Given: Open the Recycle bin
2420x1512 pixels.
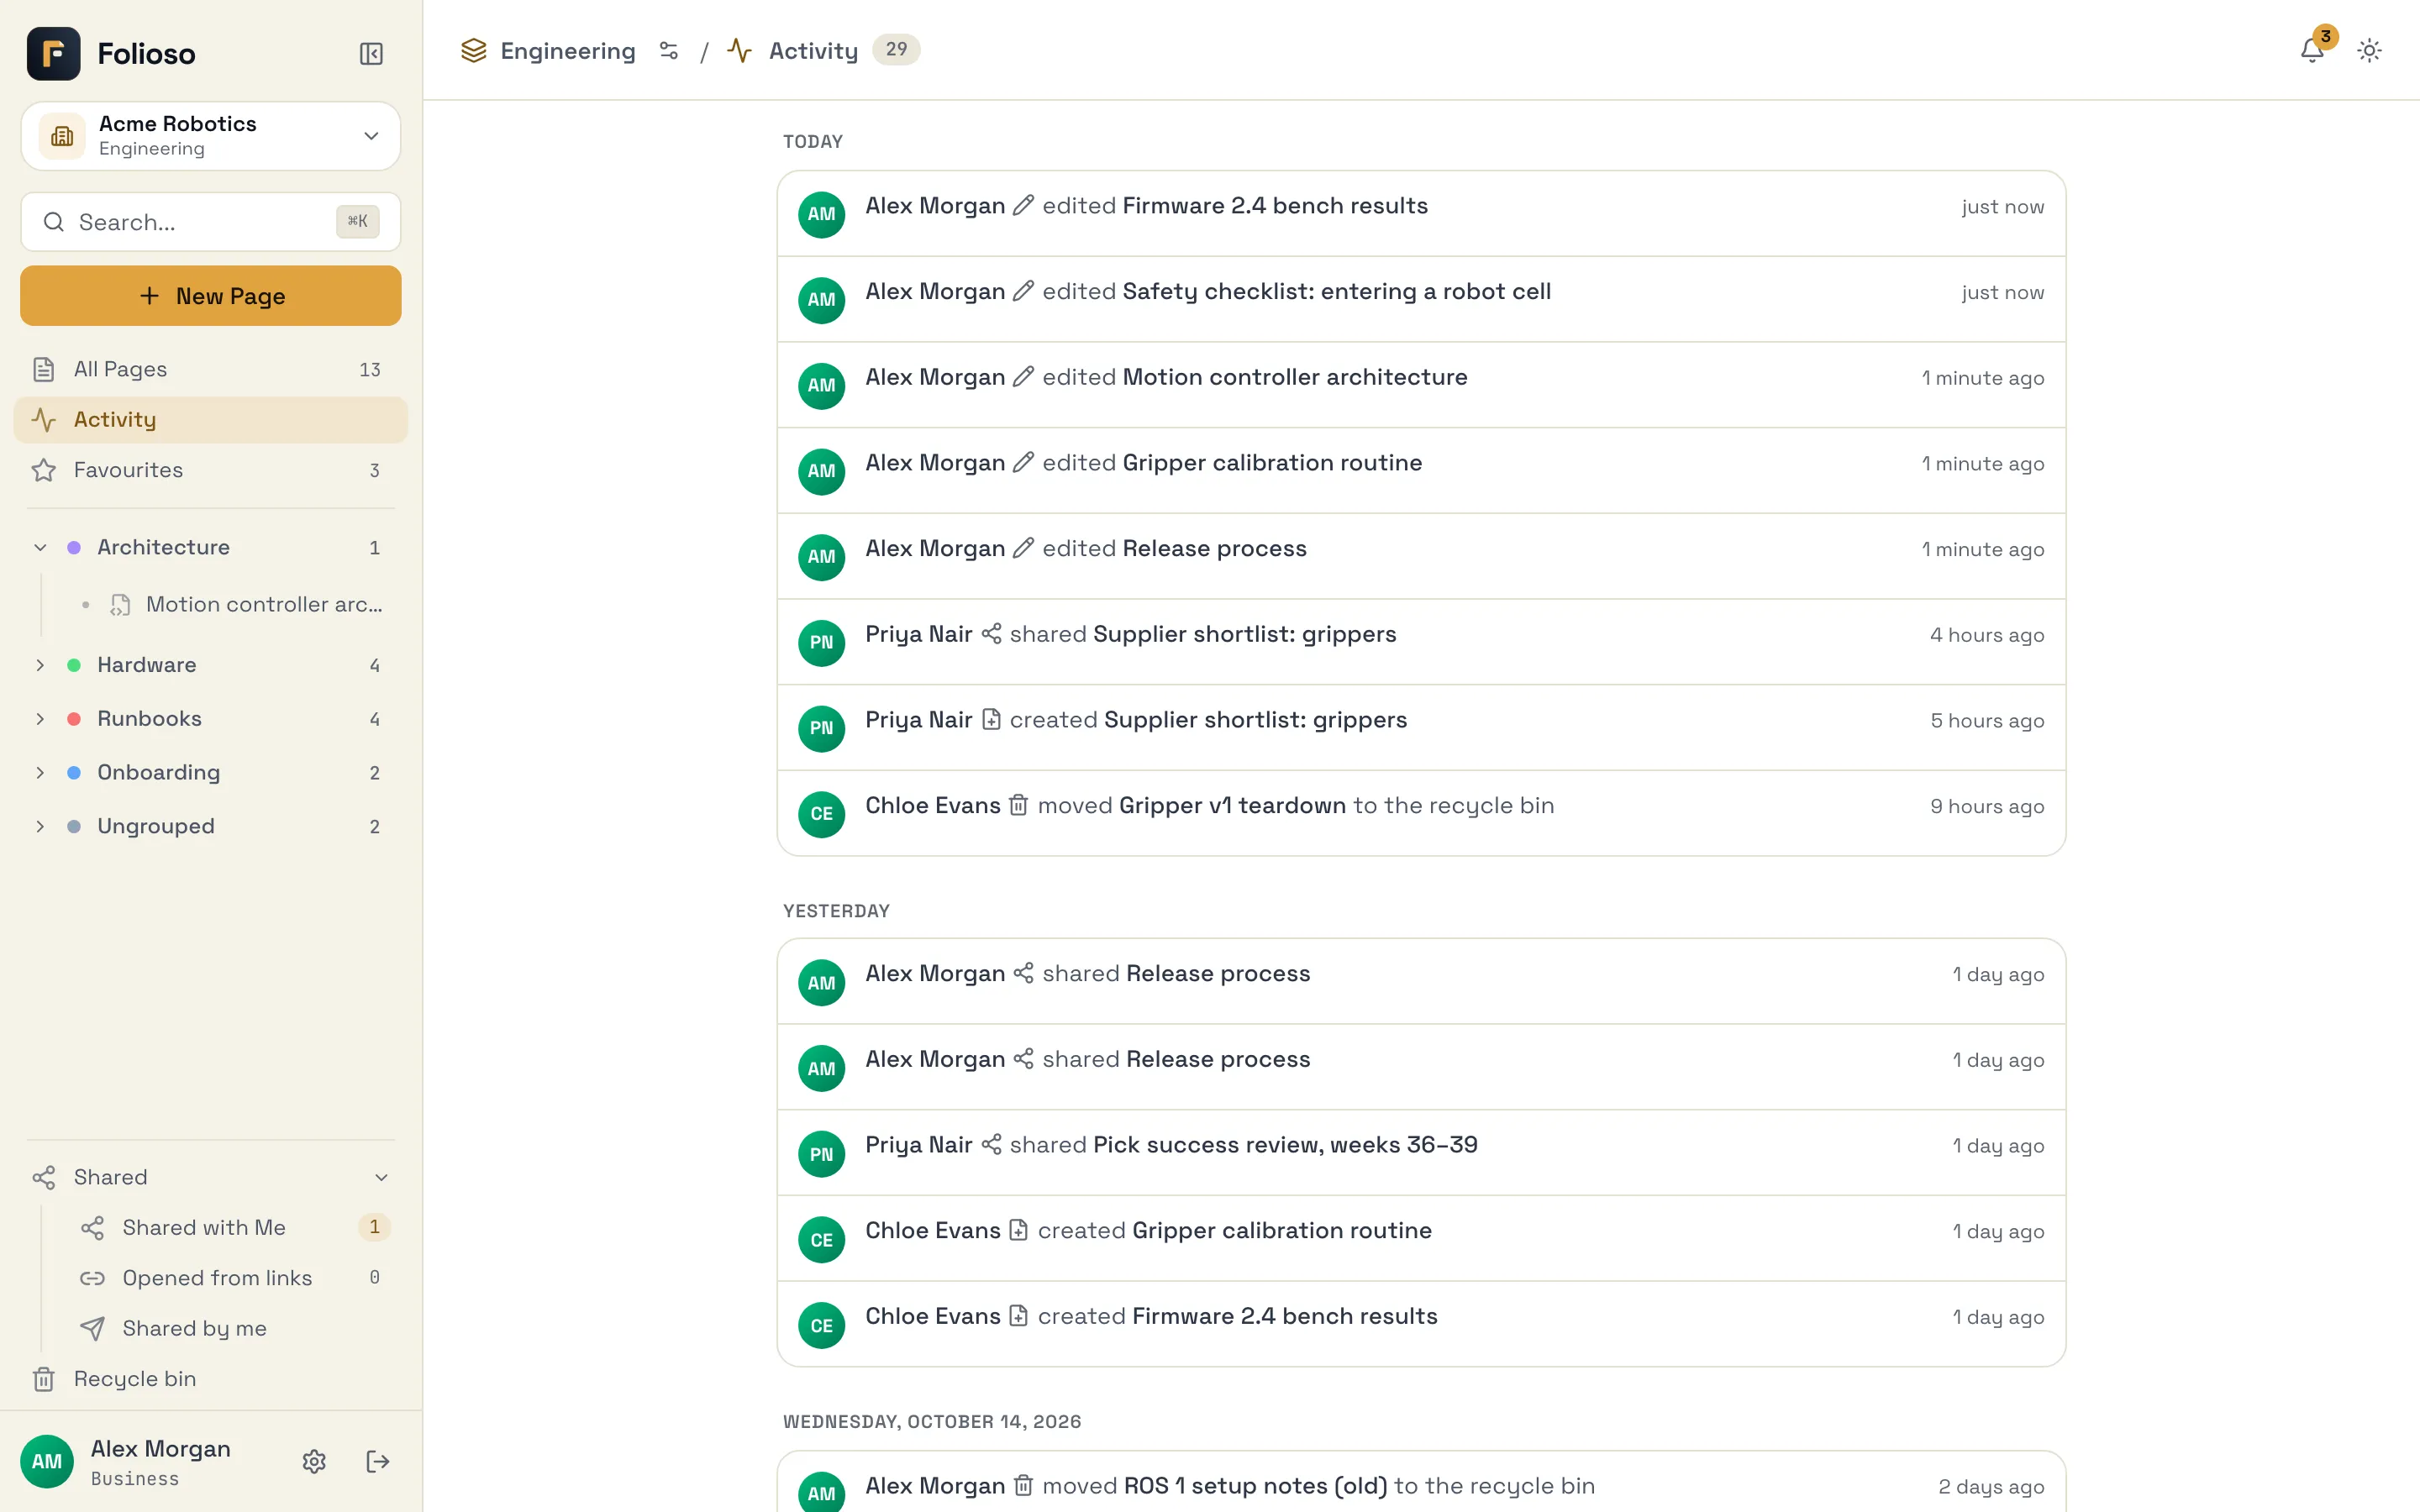Looking at the screenshot, I should tap(211, 1378).
